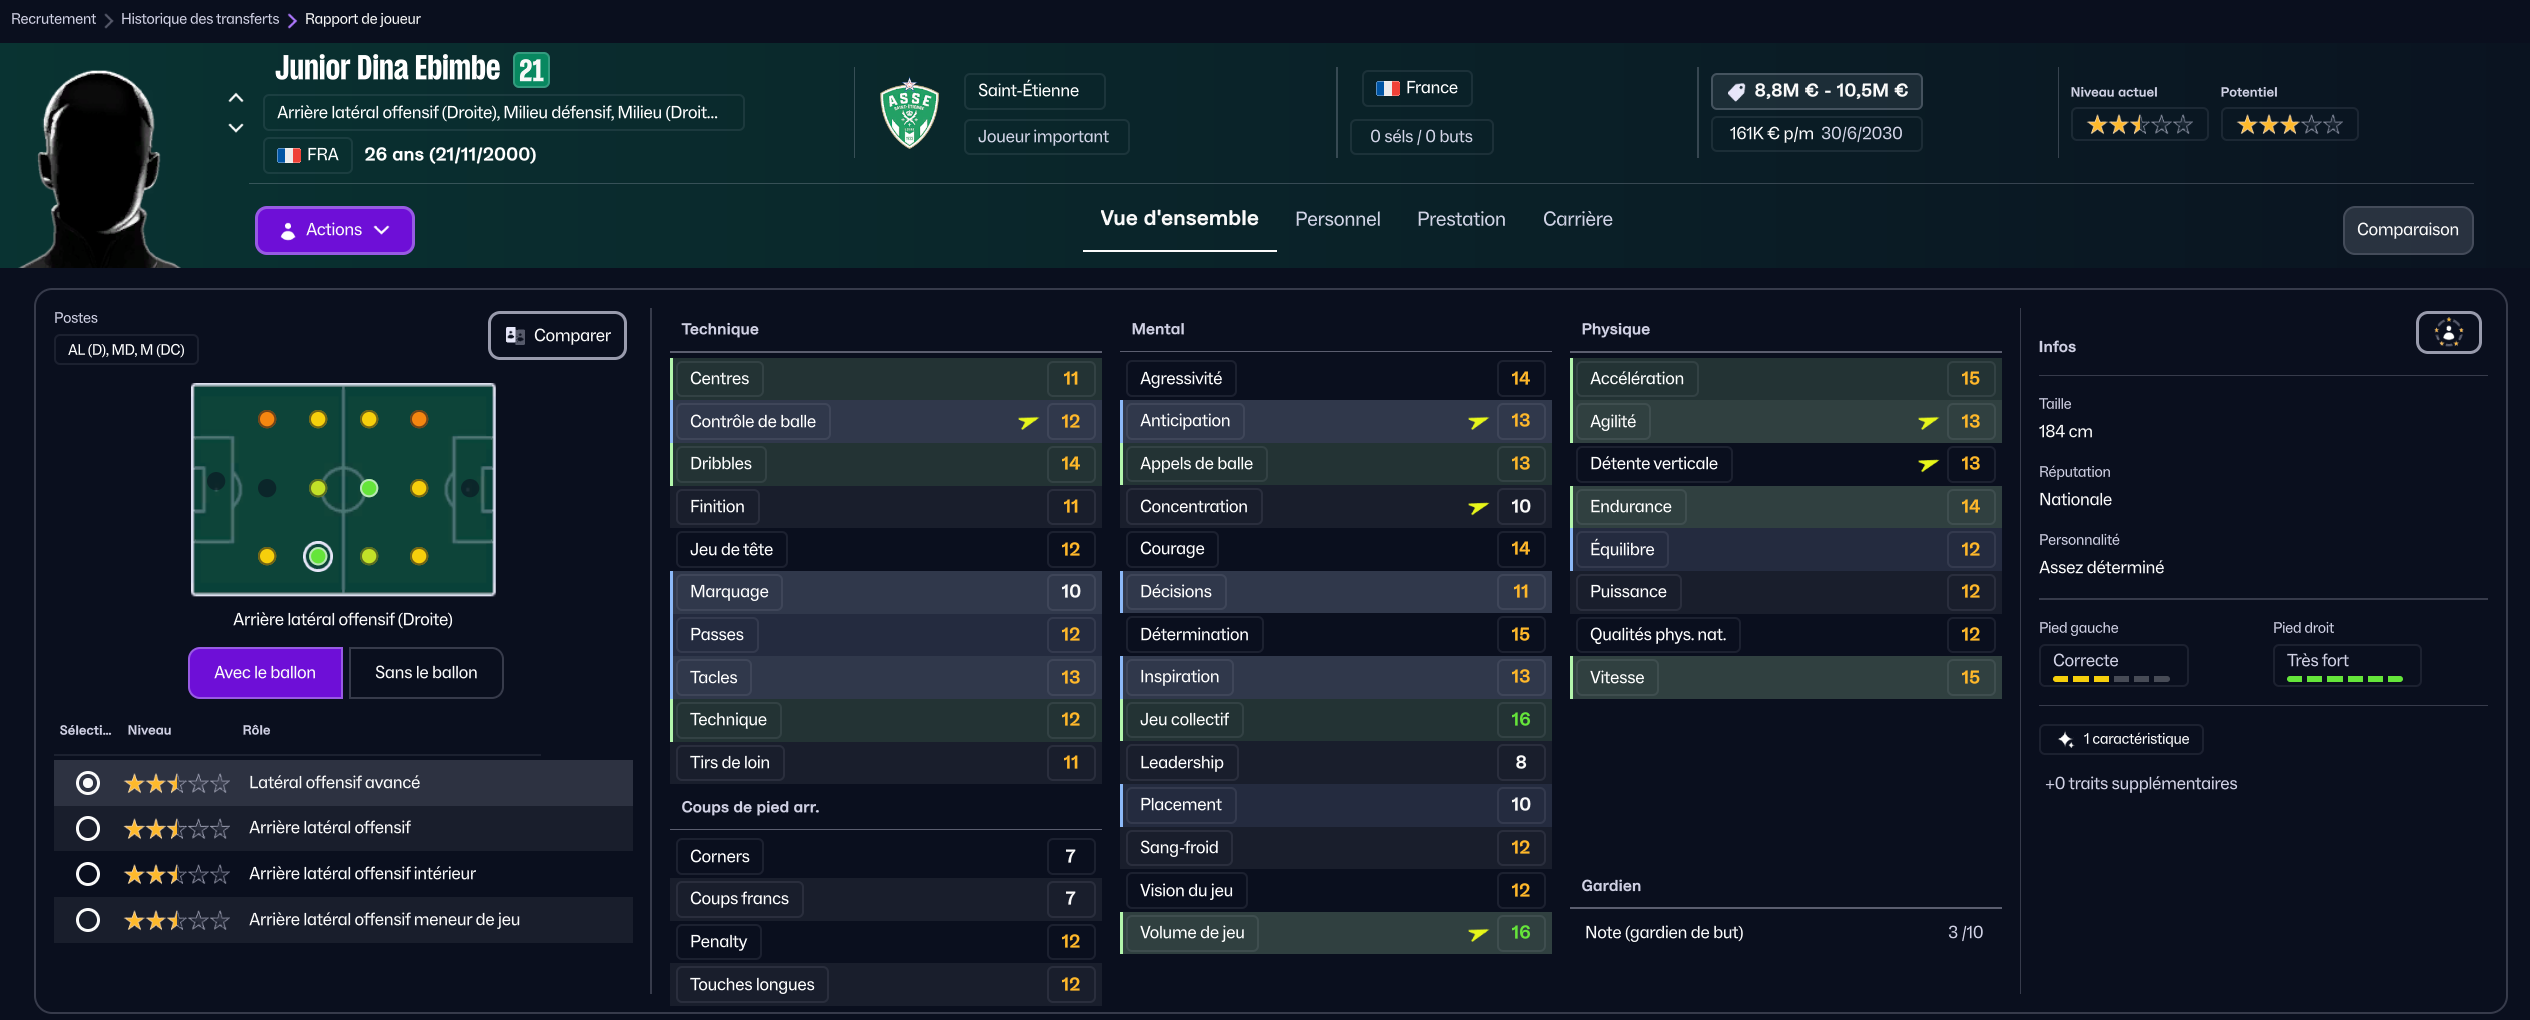2530x1020 pixels.
Task: Select the Latéral offensif avancé role radio
Action: click(x=88, y=783)
